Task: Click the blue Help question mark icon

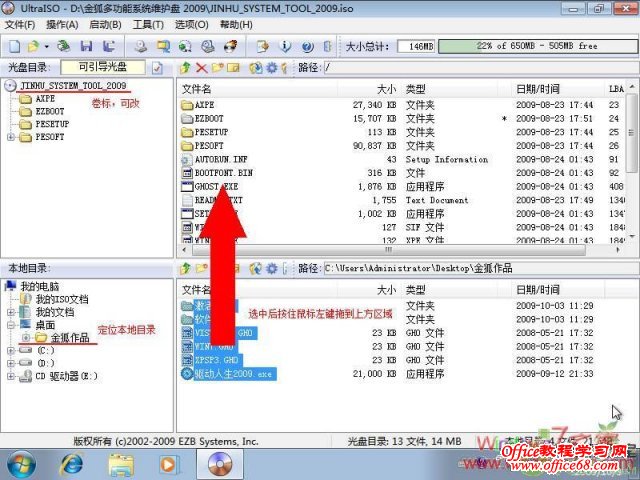Action: tap(307, 47)
